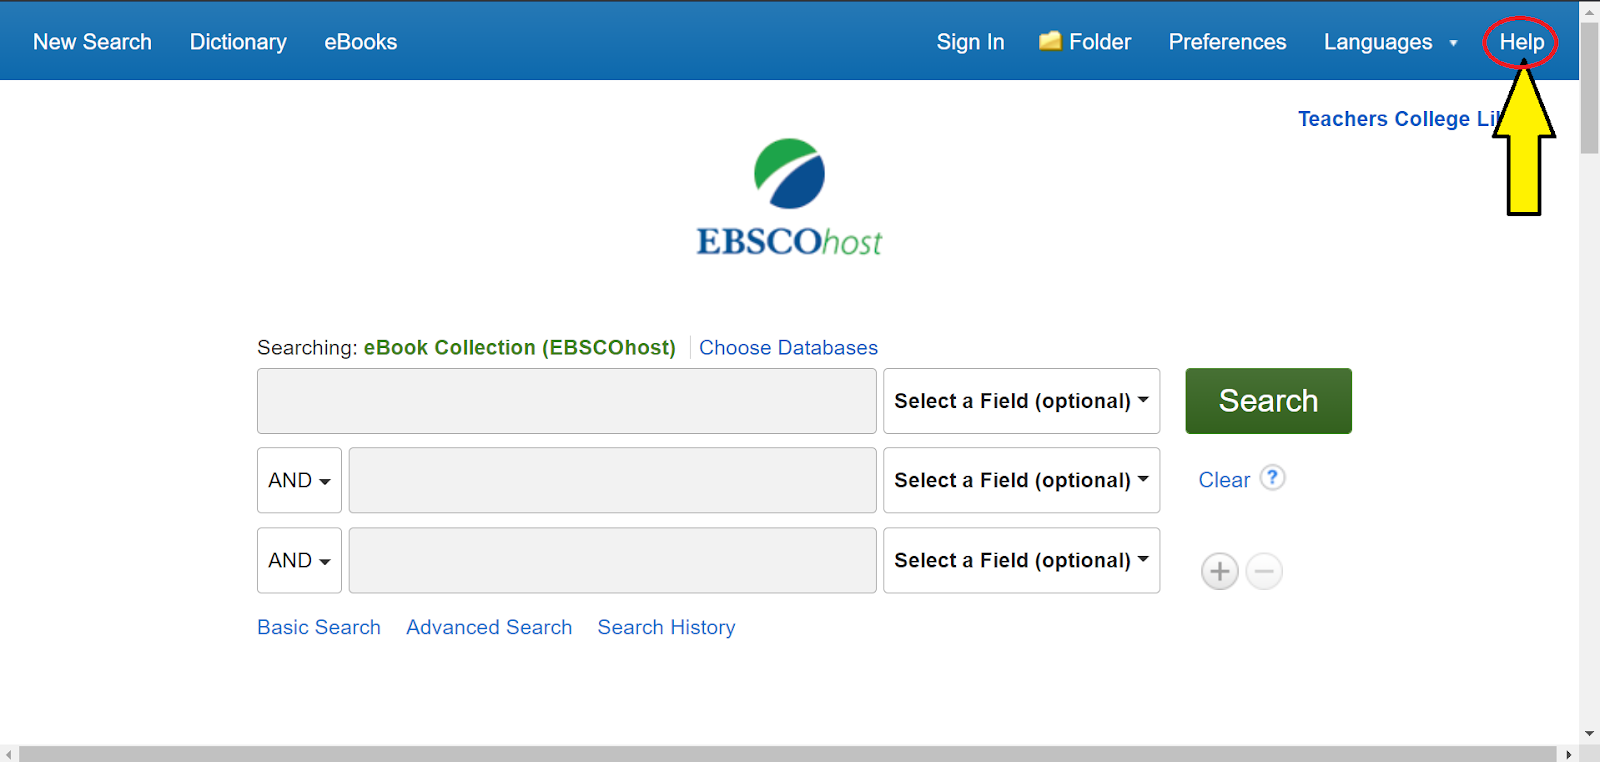This screenshot has width=1600, height=762.
Task: Click horizontal scrollbar right arrow
Action: tap(1568, 754)
